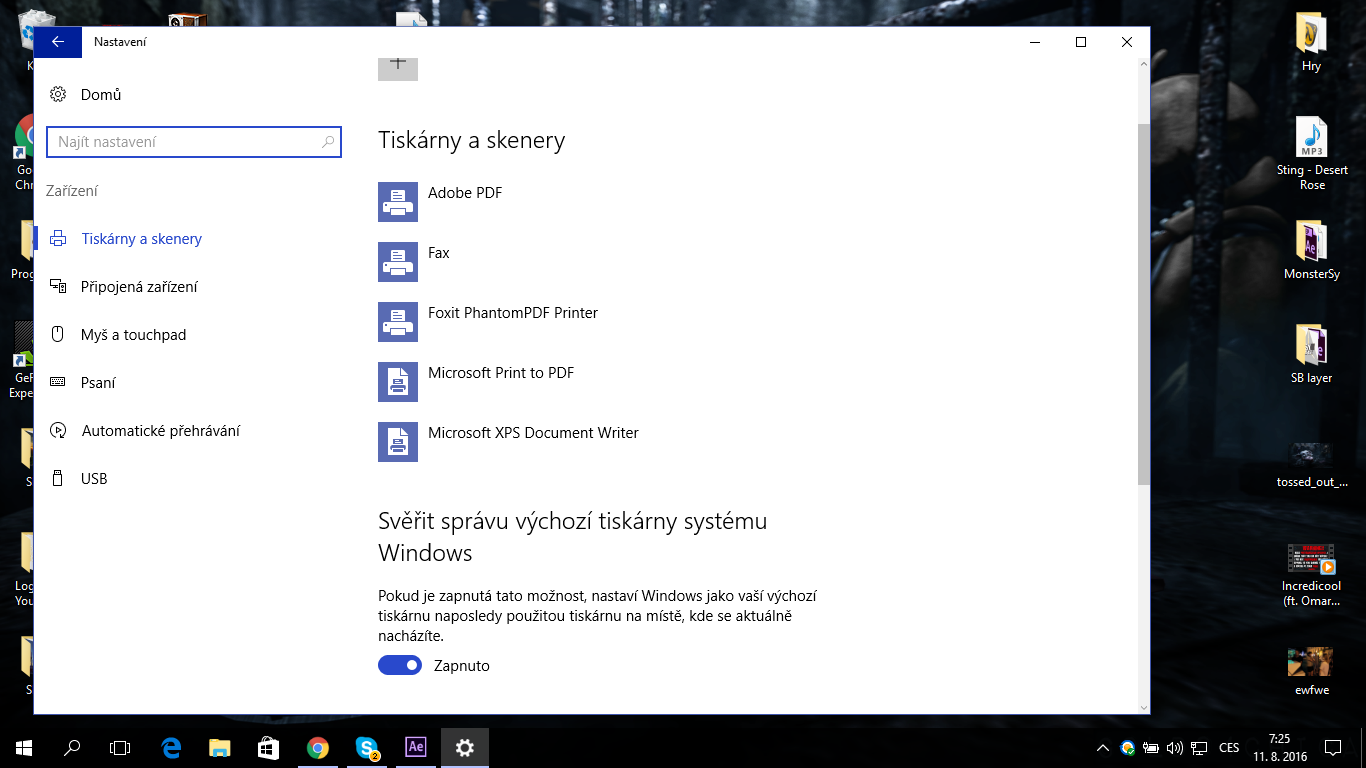This screenshot has height=768, width=1366.
Task: Click the Najít nastavení search field
Action: [185, 142]
